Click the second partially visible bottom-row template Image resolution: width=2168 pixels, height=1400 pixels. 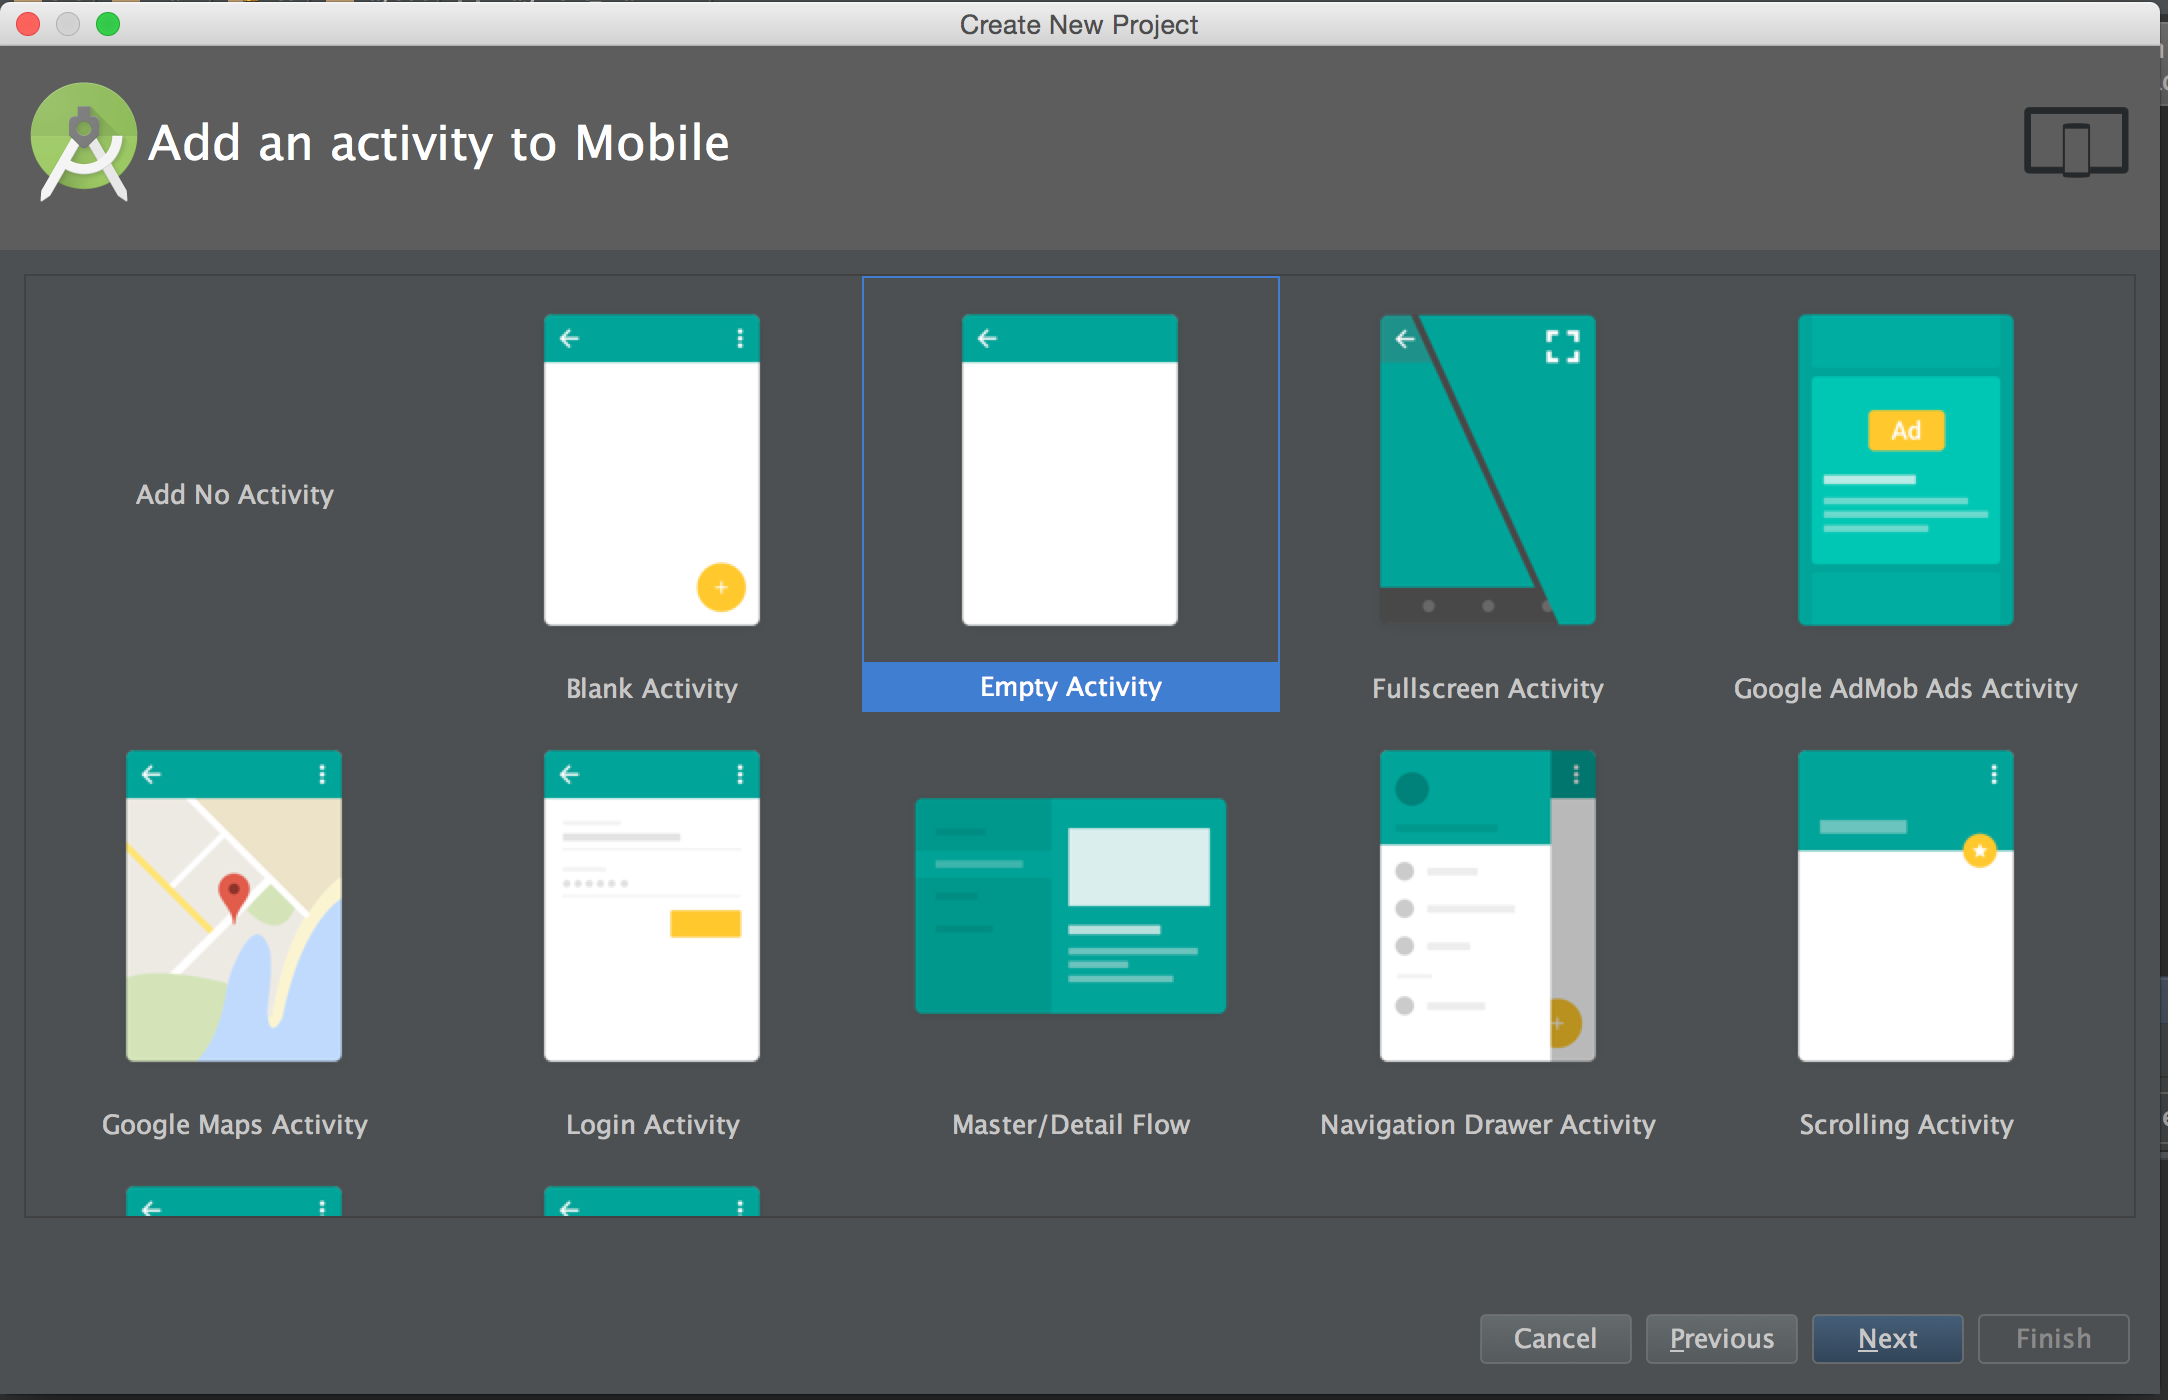pyautogui.click(x=651, y=1201)
